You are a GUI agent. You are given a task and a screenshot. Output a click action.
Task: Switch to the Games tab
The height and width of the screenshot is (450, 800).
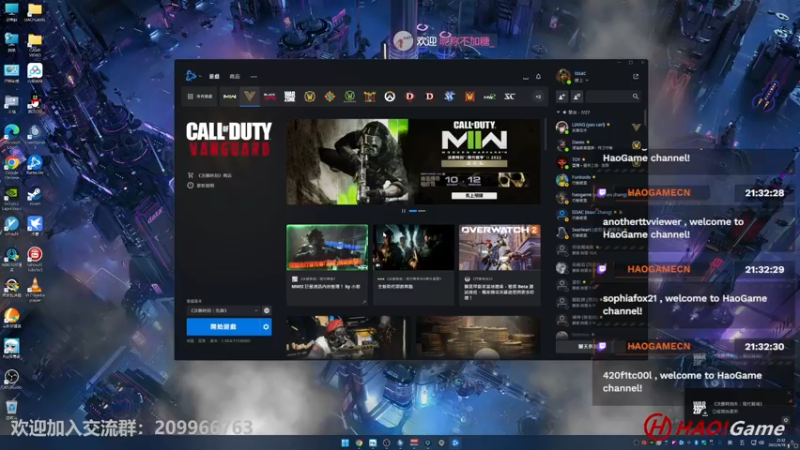pos(214,77)
